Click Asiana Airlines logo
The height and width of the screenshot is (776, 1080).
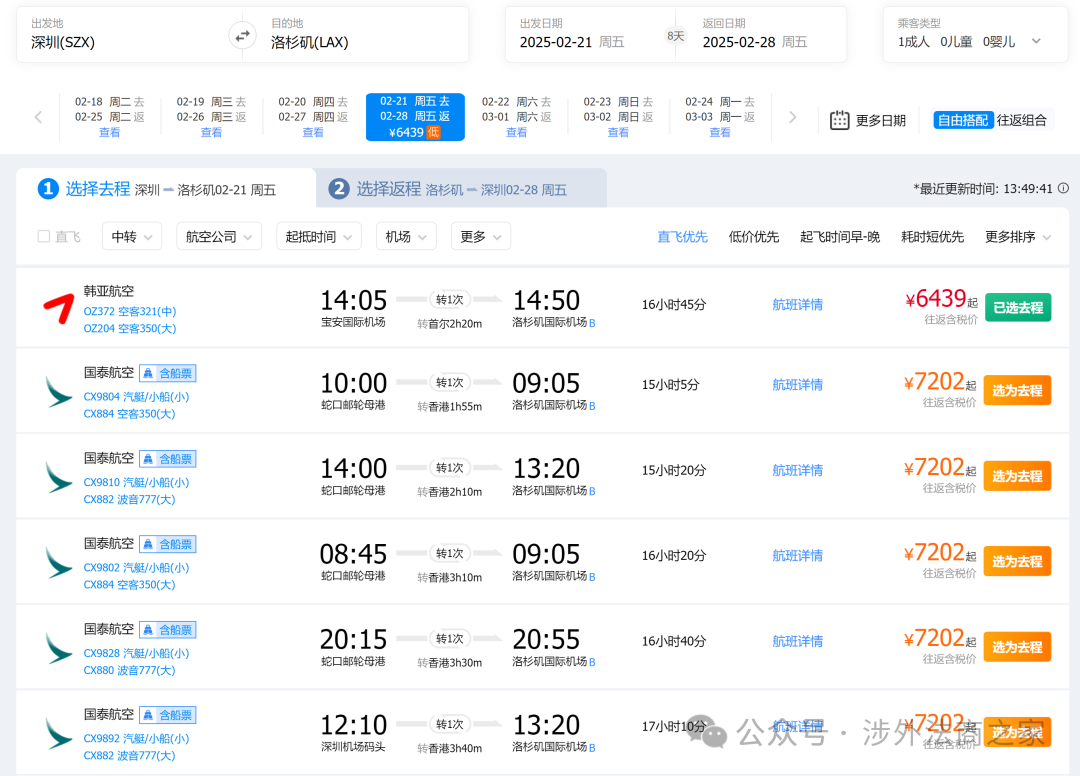pos(59,308)
